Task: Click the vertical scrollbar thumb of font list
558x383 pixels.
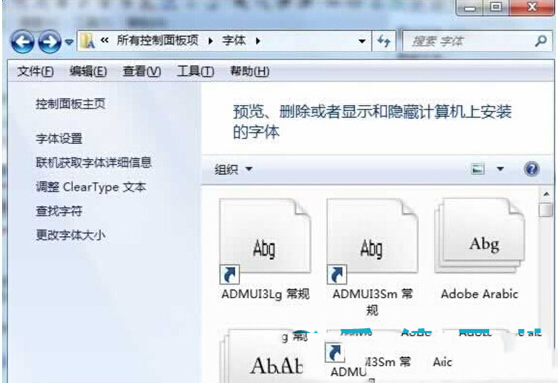Action: pyautogui.click(x=545, y=210)
